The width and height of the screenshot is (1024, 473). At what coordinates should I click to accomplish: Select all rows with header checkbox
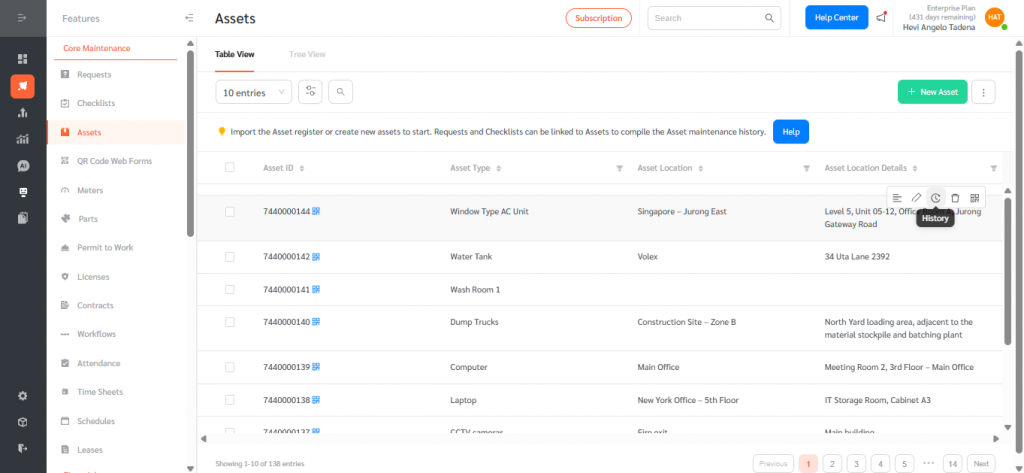[230, 168]
